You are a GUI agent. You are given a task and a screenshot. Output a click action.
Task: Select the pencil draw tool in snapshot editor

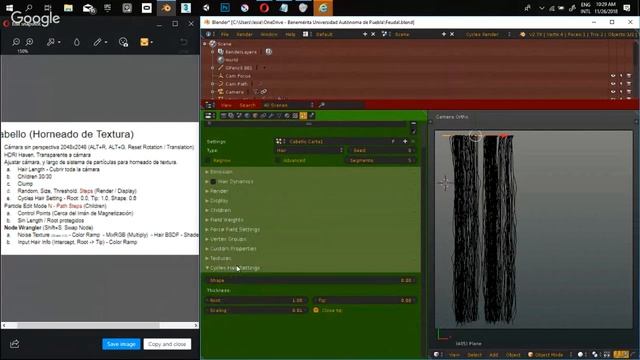coord(97,42)
